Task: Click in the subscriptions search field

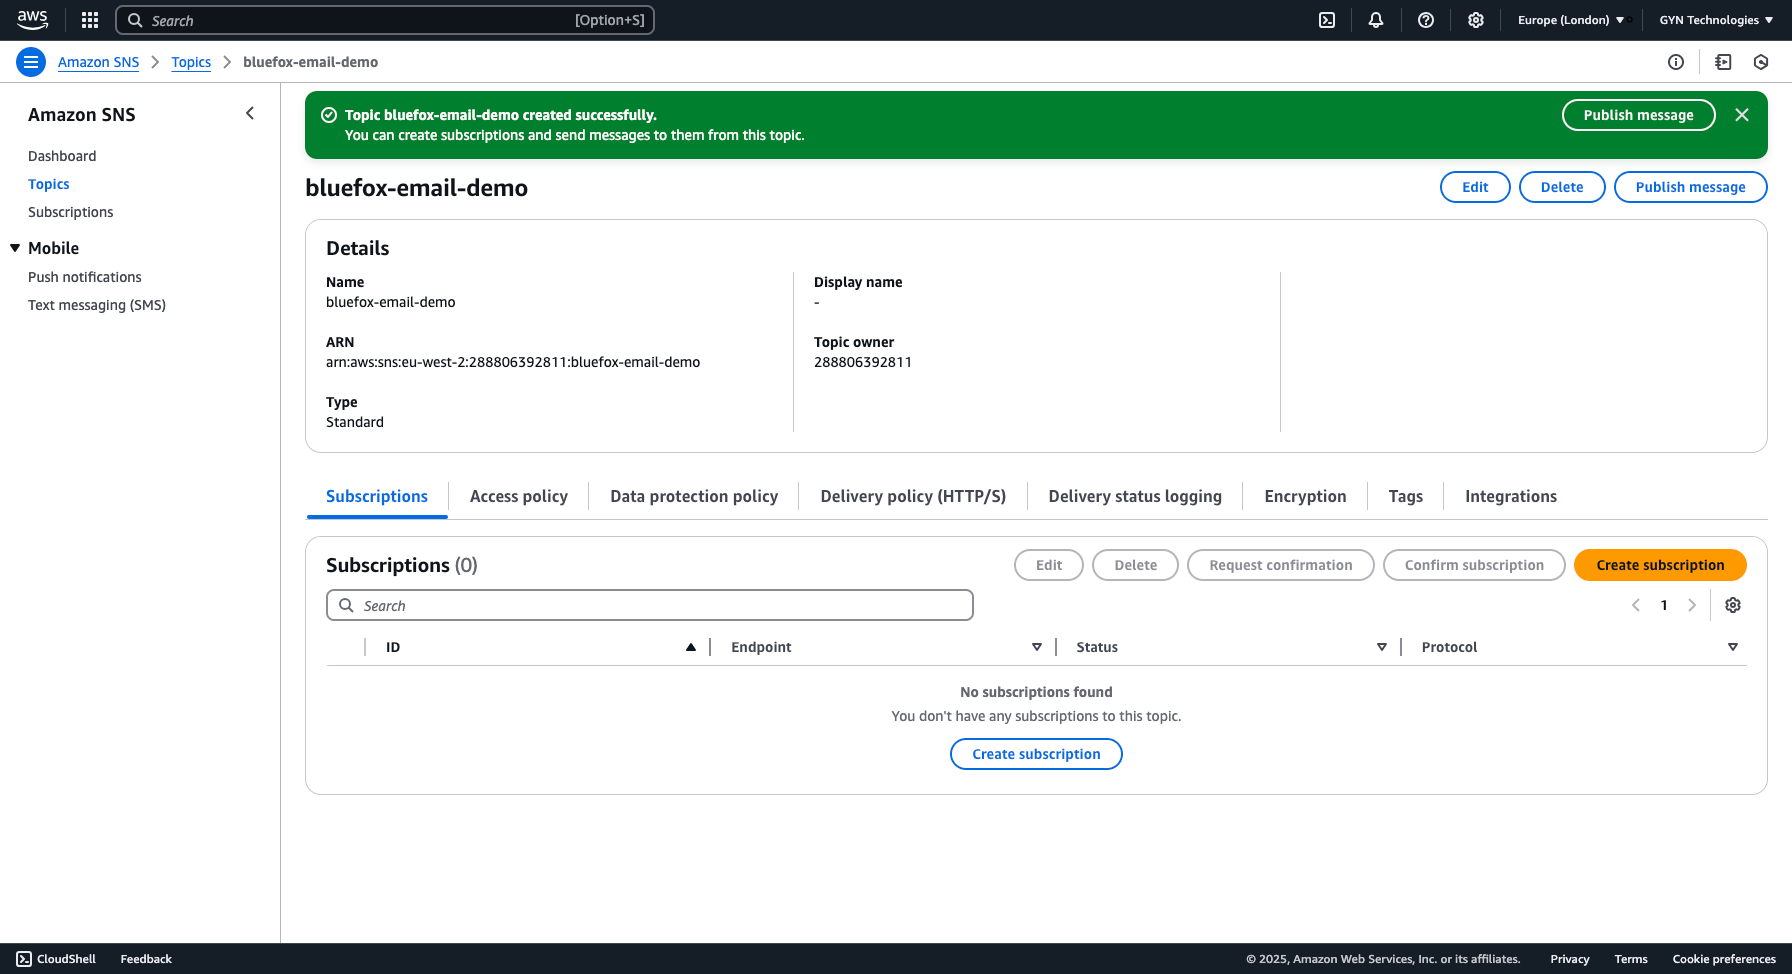Action: click(649, 605)
